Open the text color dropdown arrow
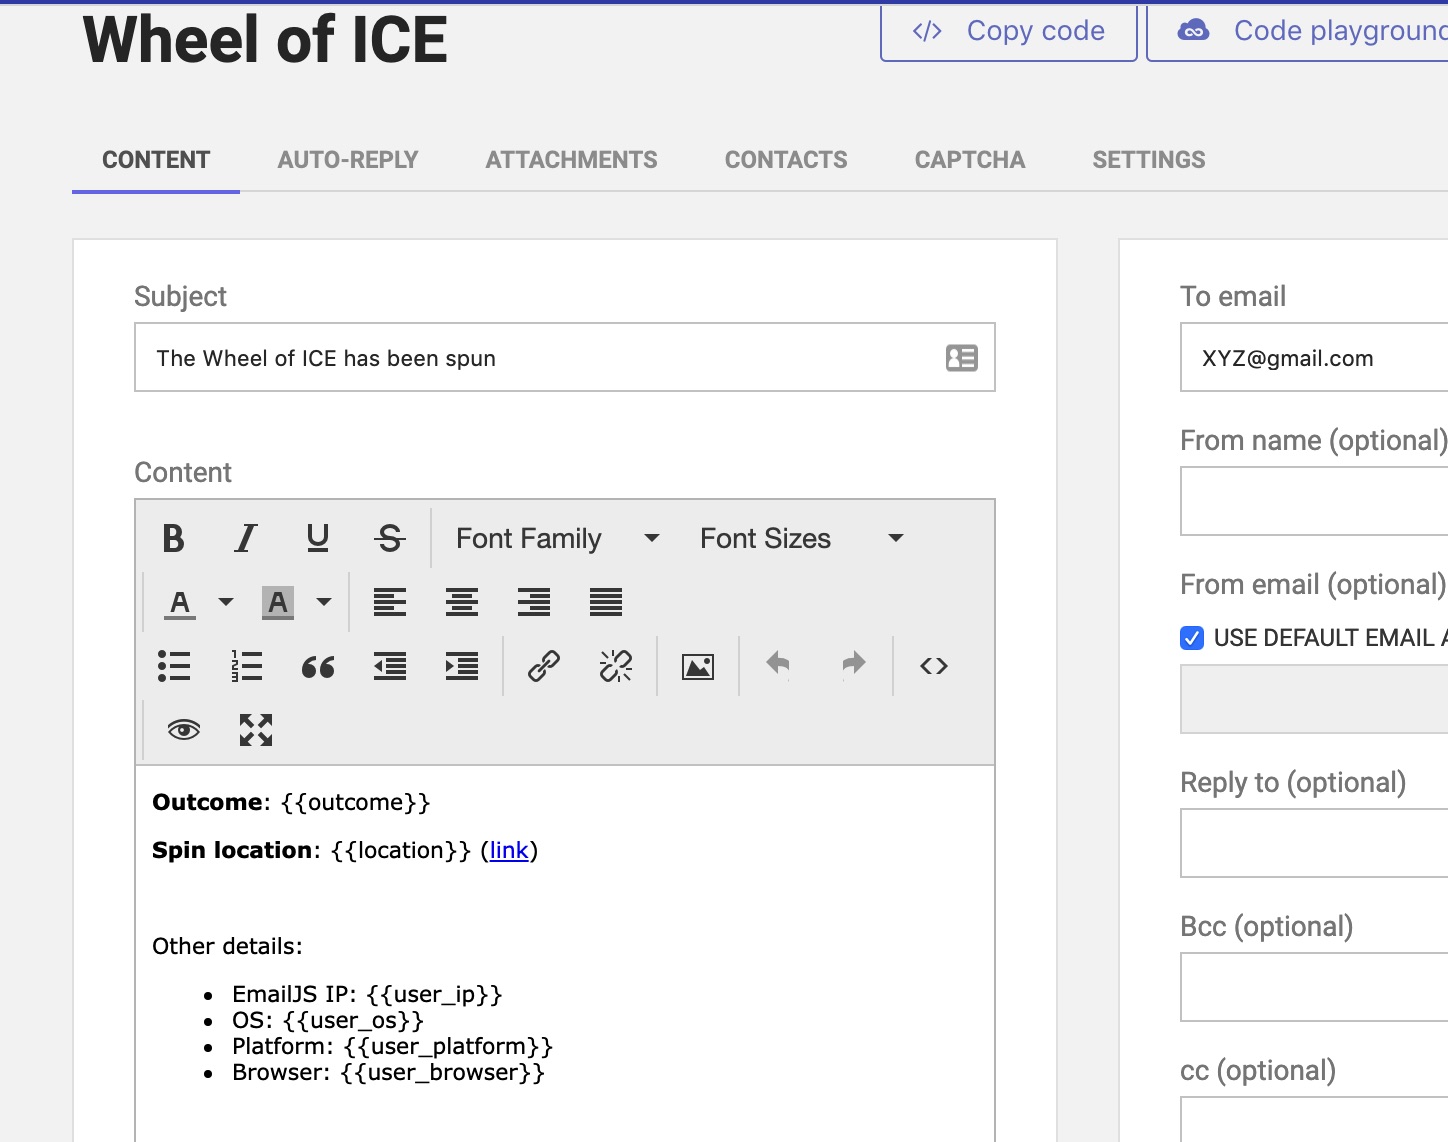This screenshot has height=1142, width=1448. point(226,602)
